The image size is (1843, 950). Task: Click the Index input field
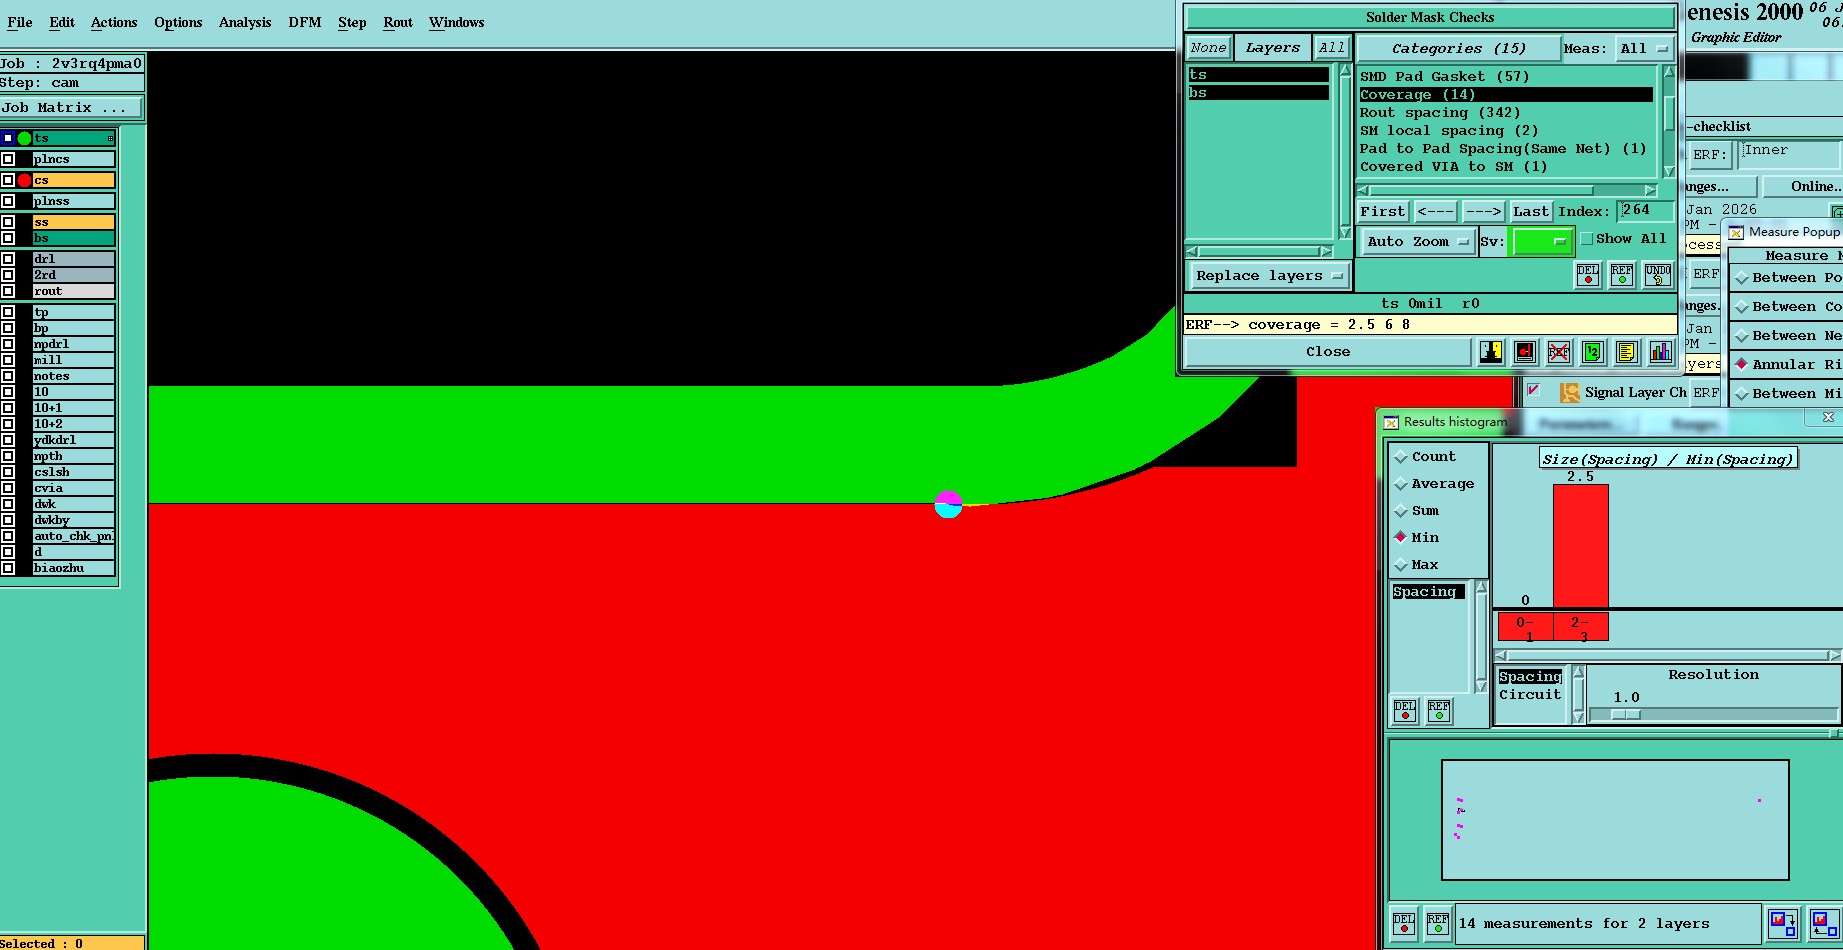(x=1646, y=211)
